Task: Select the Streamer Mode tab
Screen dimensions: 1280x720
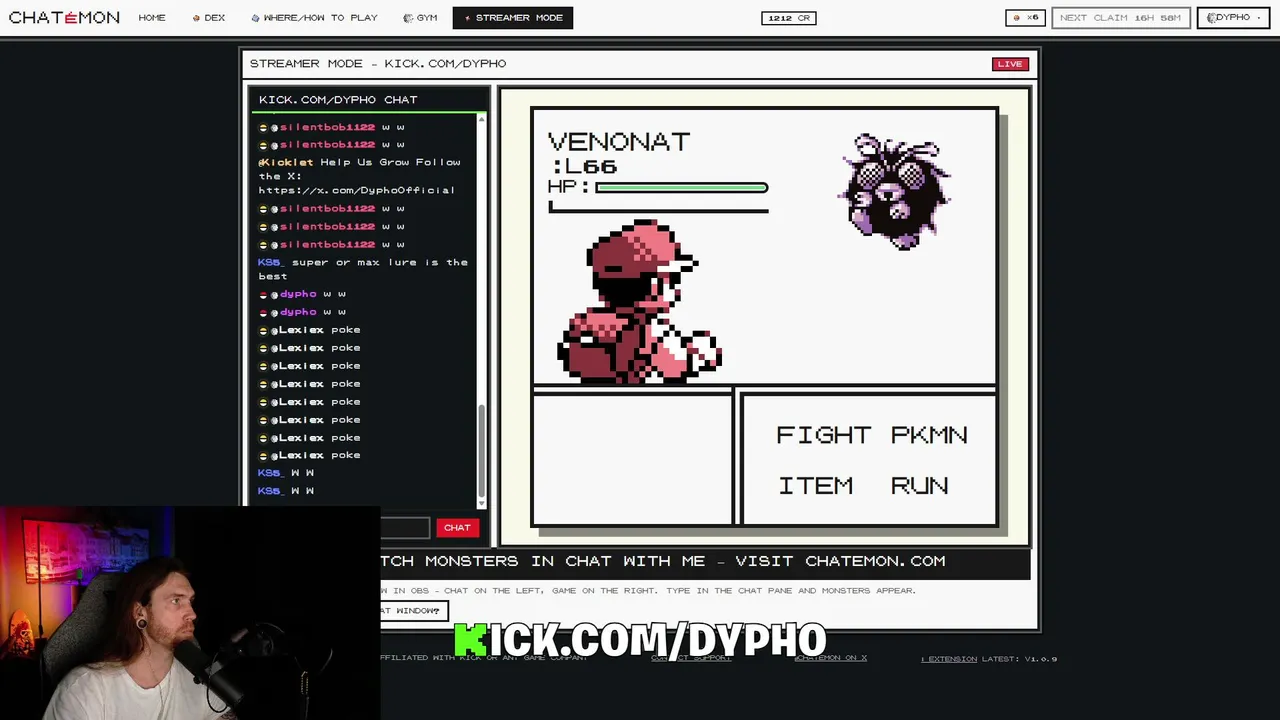Action: pyautogui.click(x=513, y=17)
